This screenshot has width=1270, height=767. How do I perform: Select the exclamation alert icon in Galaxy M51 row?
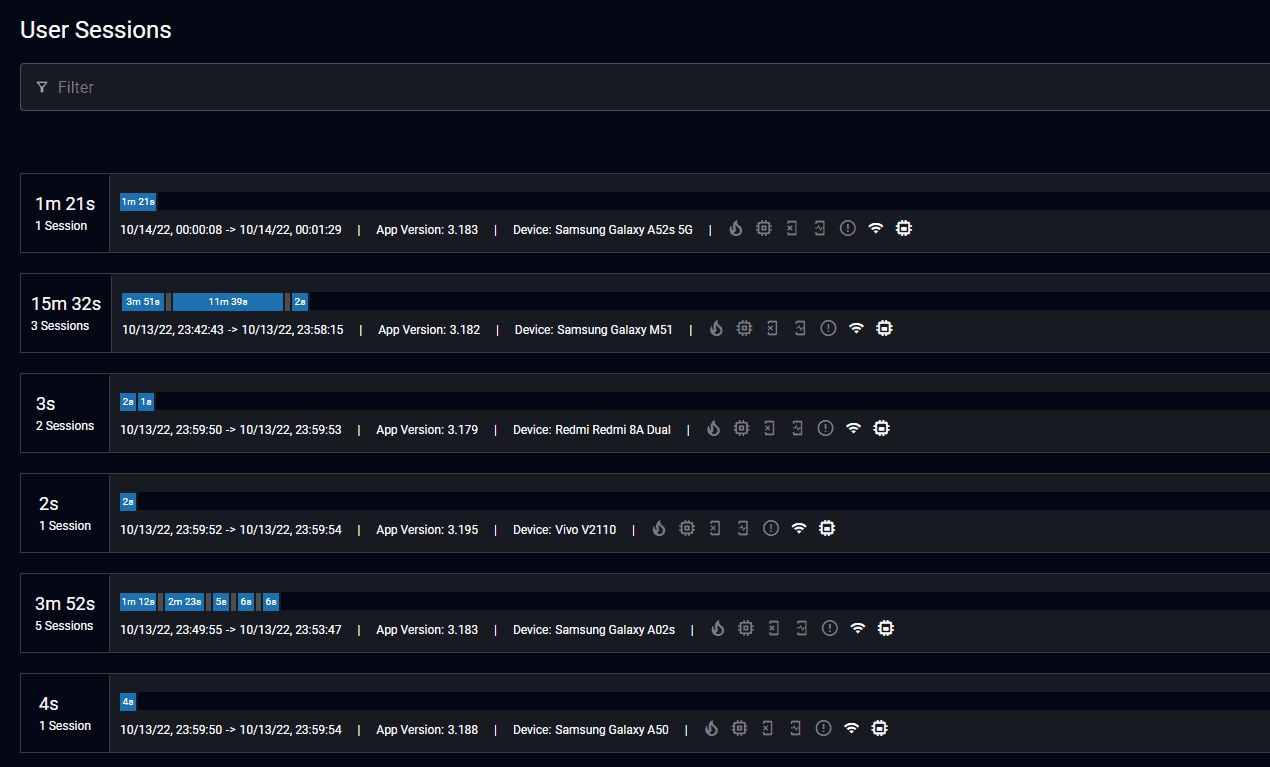(828, 328)
